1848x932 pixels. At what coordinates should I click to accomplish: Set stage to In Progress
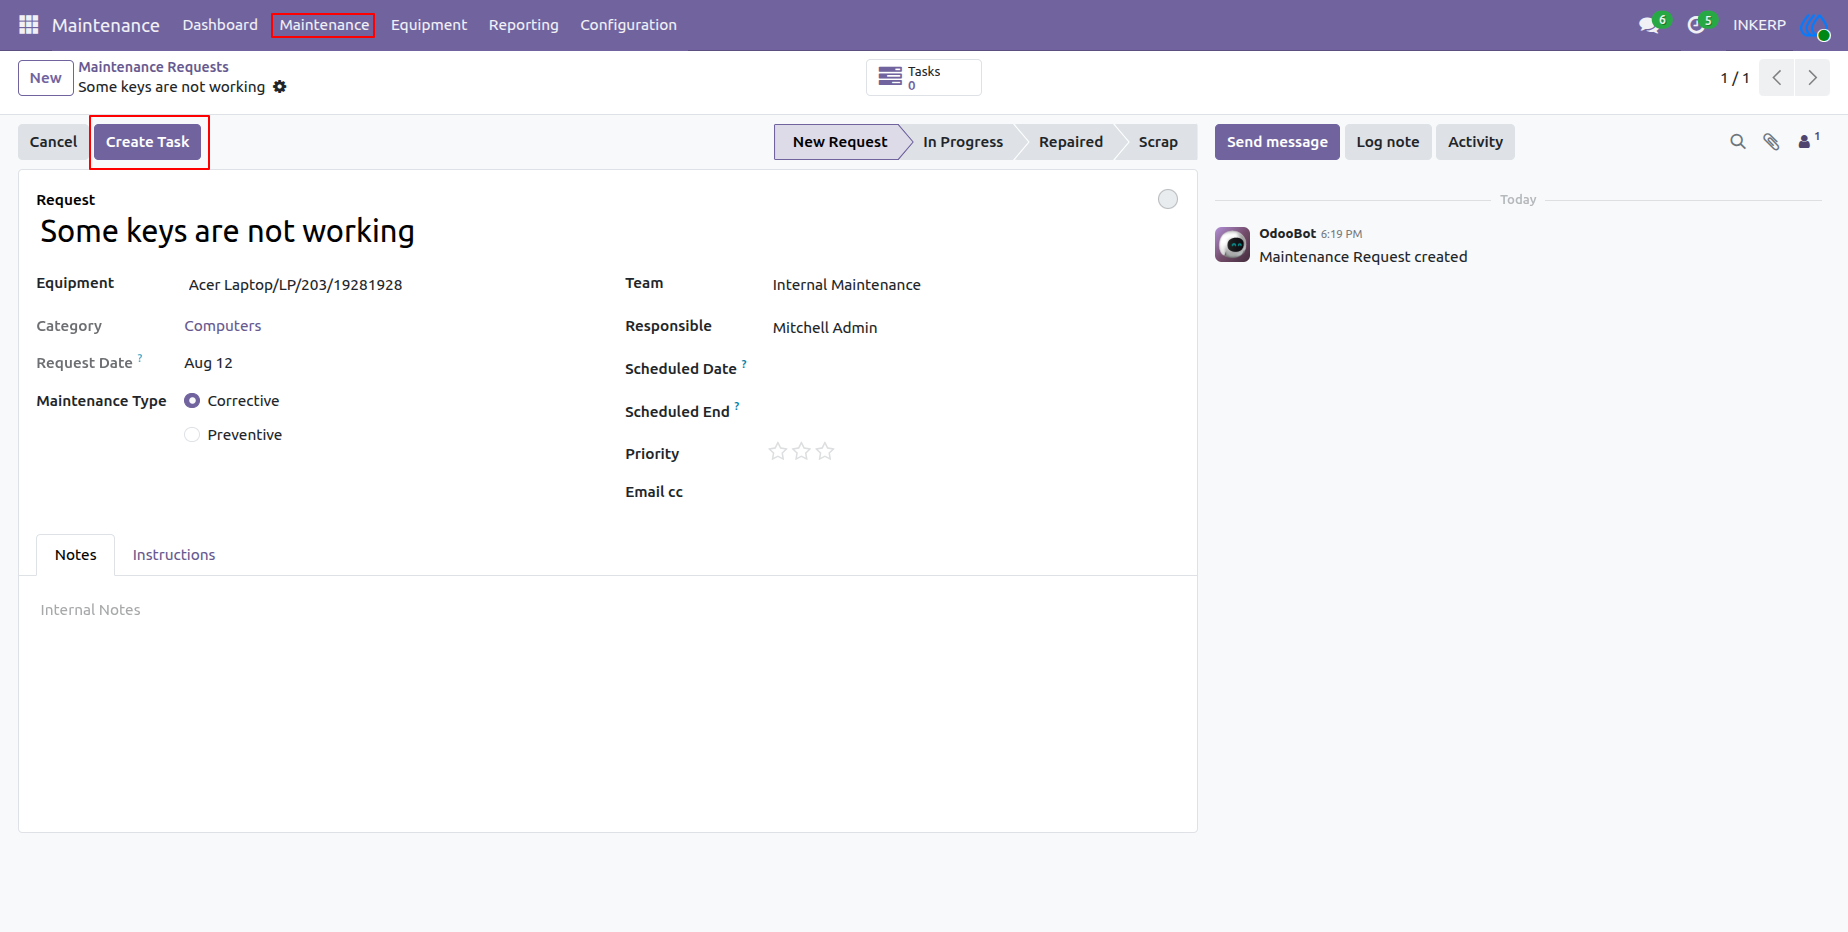(963, 142)
